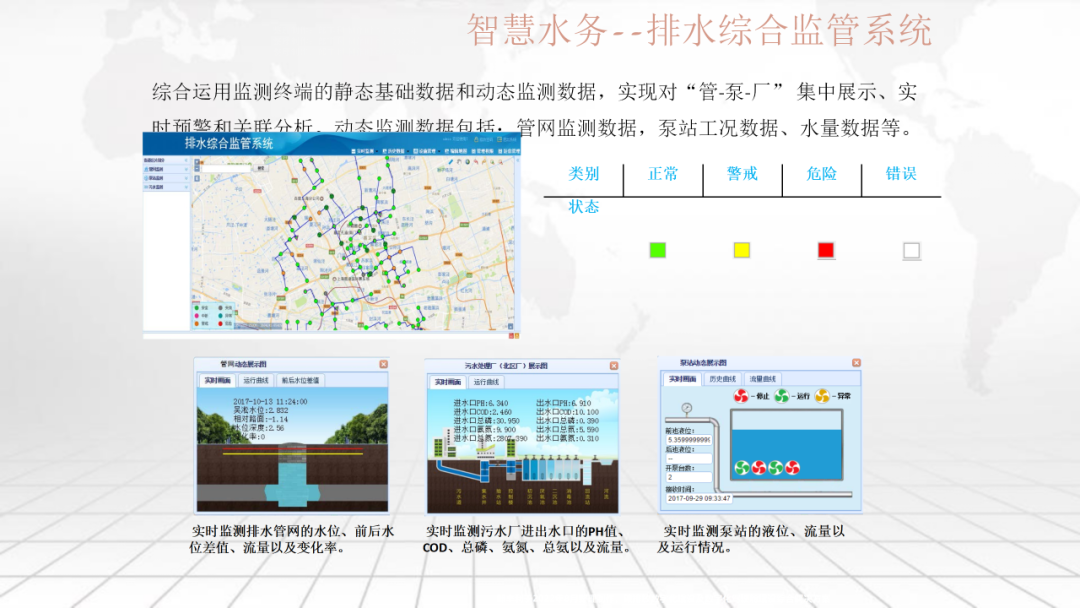The width and height of the screenshot is (1080, 608).
Task: Click the red 危险 status swatch
Action: (x=826, y=250)
